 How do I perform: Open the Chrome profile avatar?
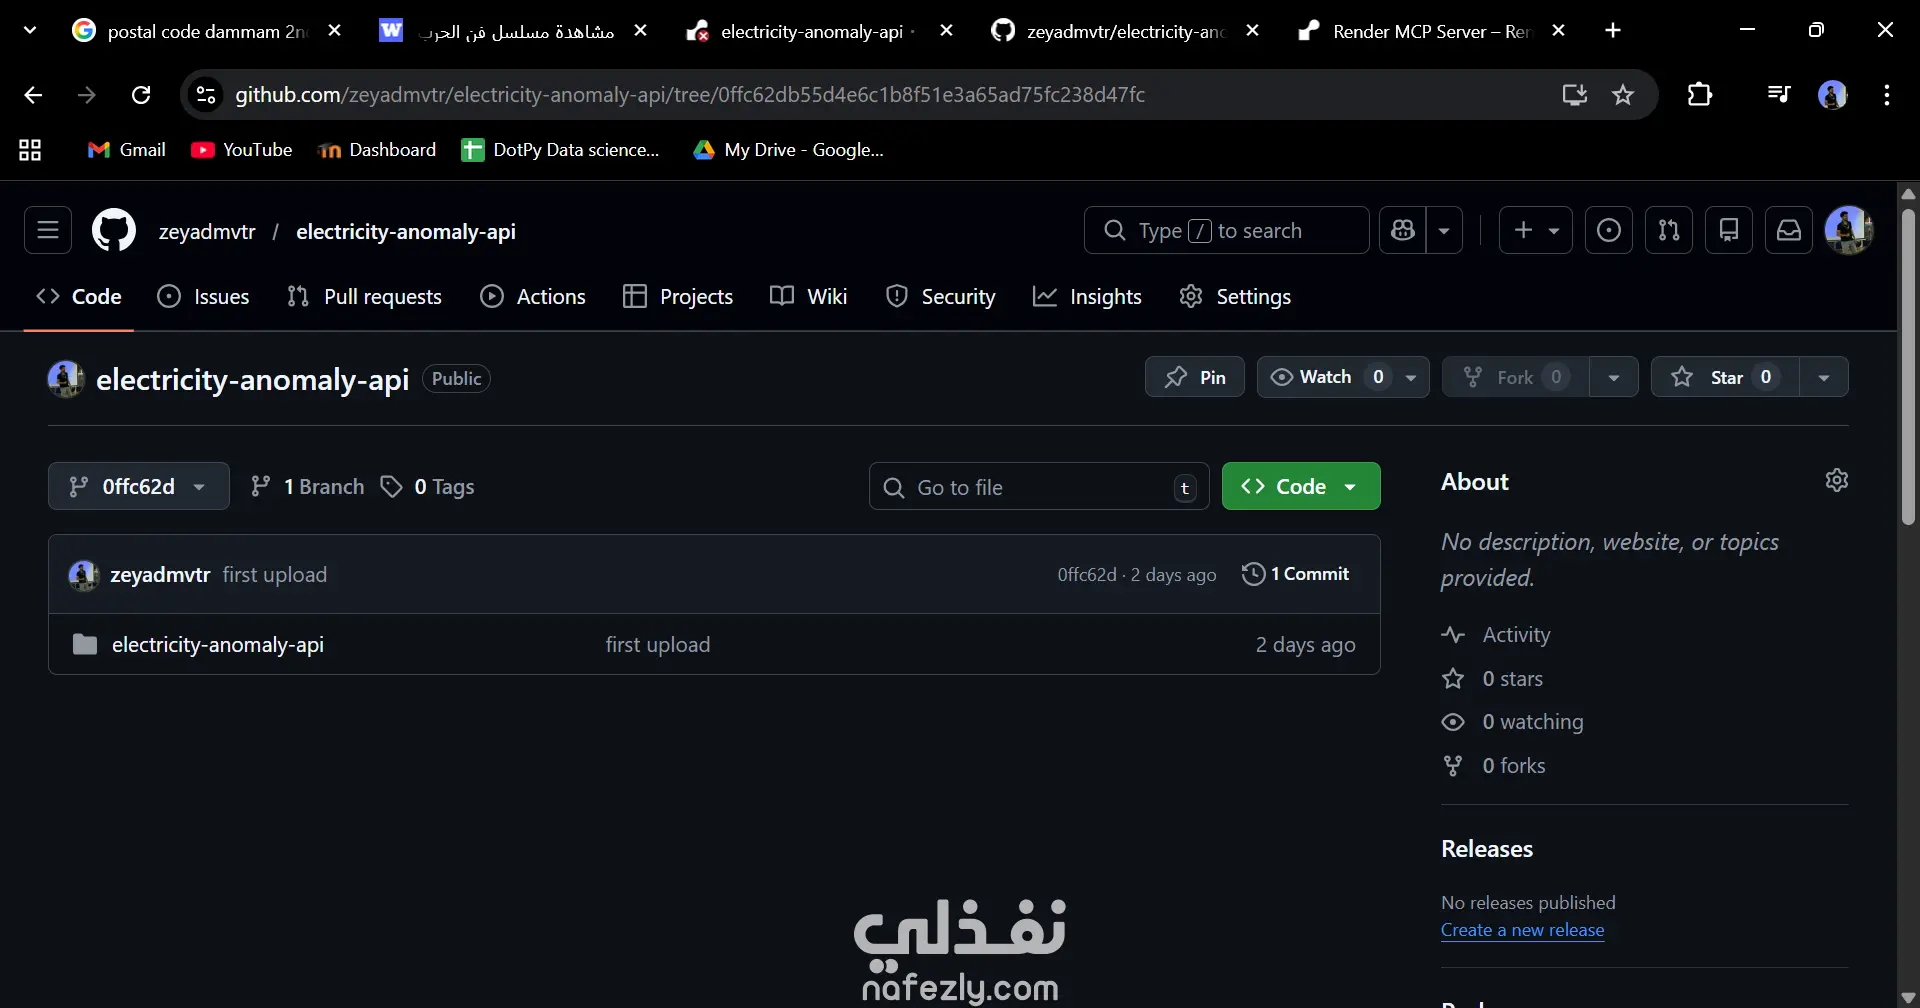click(1832, 95)
